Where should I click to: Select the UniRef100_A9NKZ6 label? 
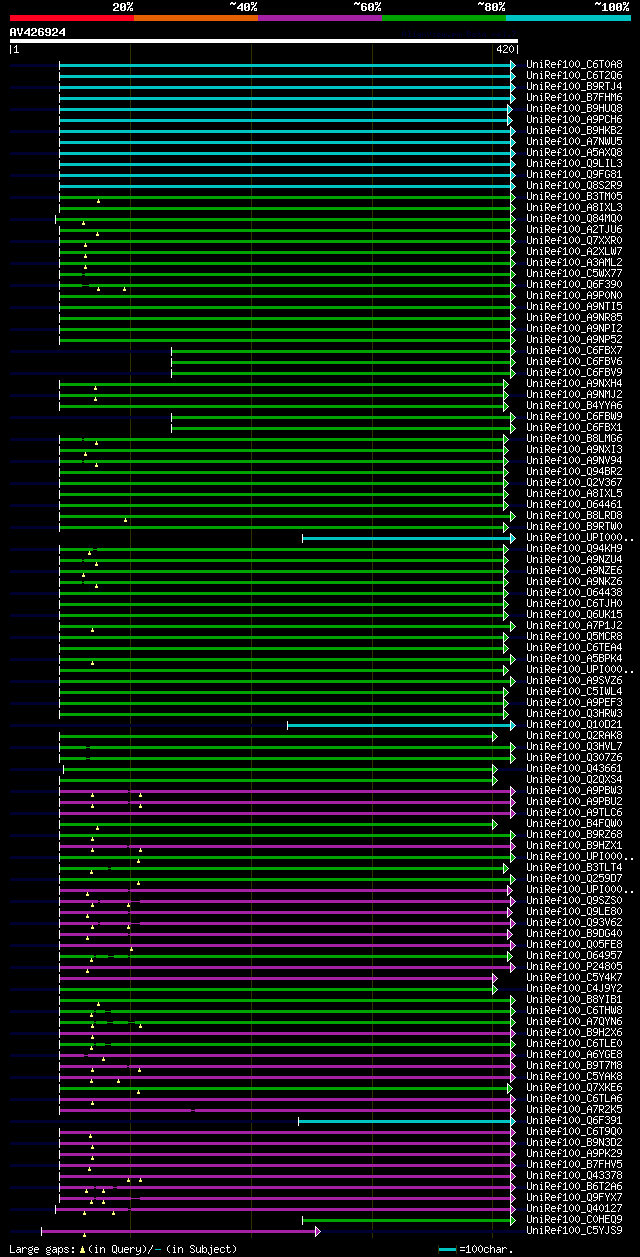[x=574, y=581]
